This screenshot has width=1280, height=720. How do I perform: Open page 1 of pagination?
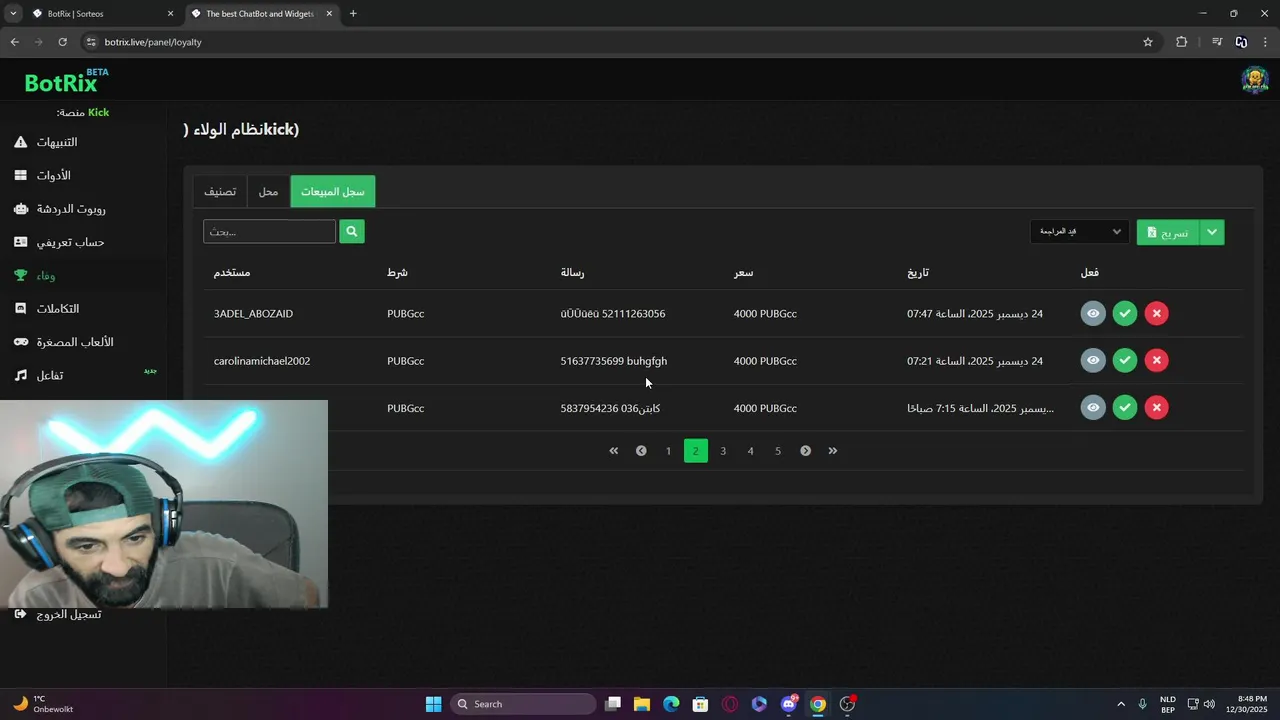coord(668,451)
